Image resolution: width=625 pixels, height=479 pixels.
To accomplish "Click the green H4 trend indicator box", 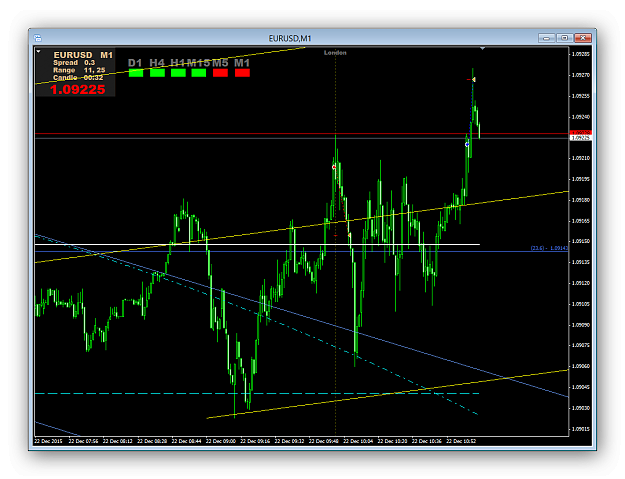I will (157, 73).
